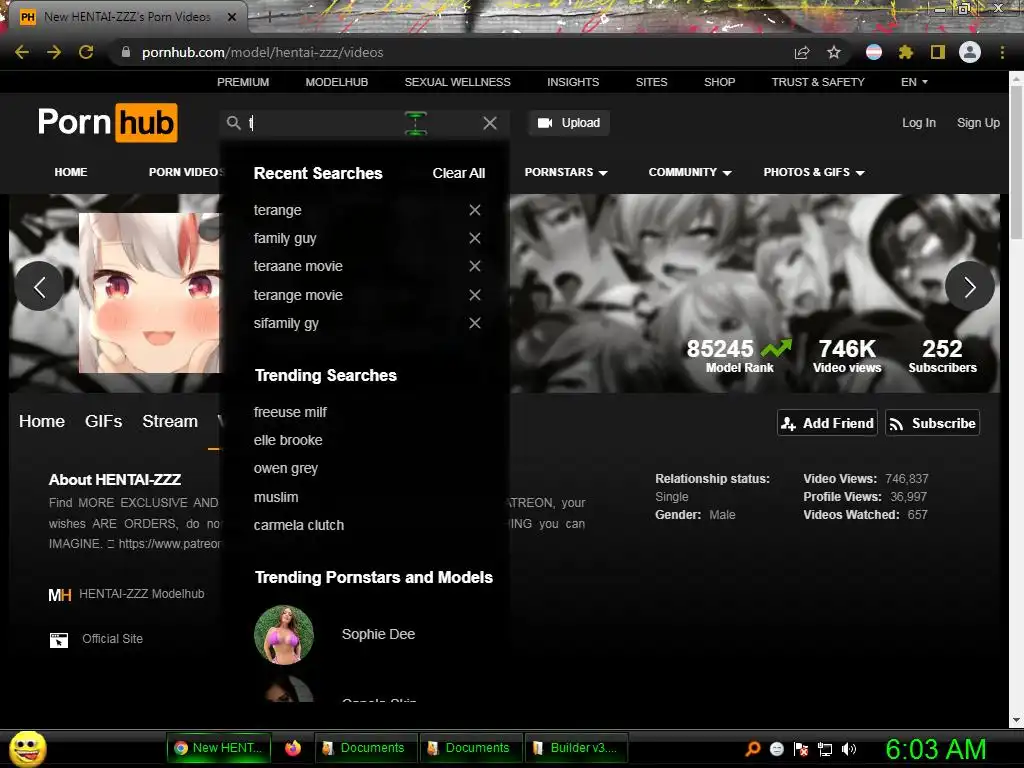This screenshot has height=768, width=1024.
Task: Open the network tray icon
Action: 825,749
